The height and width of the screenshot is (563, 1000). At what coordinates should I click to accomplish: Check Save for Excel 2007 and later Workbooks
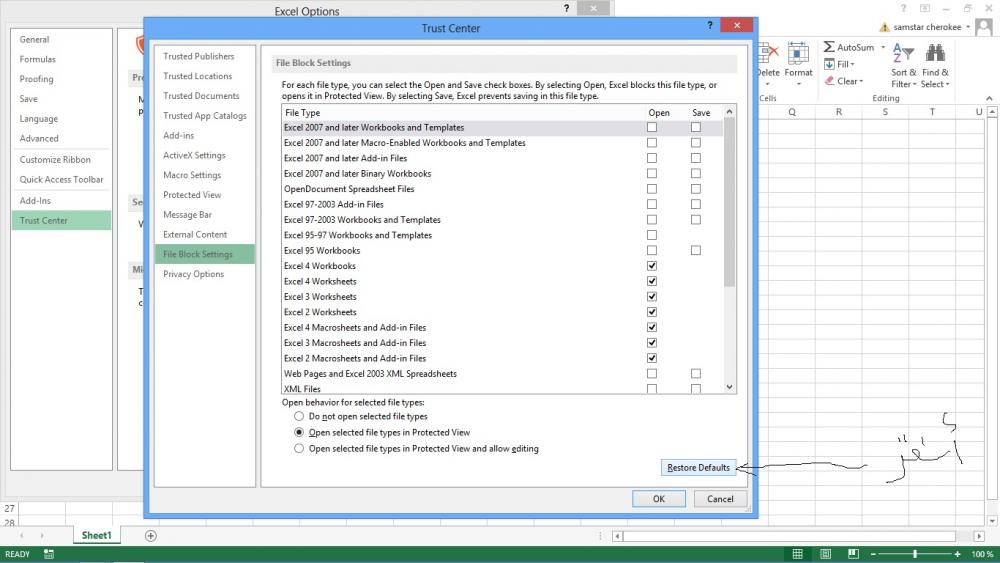[696, 128]
